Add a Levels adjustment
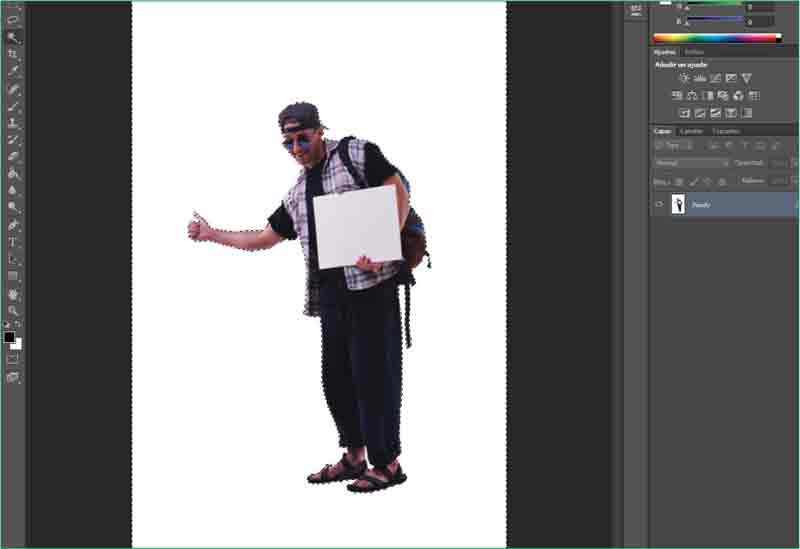This screenshot has width=800, height=549. (700, 78)
